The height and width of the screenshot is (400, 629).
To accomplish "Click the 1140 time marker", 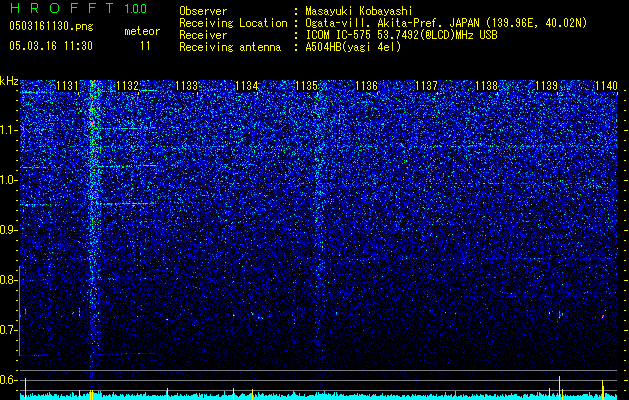I will point(606,86).
